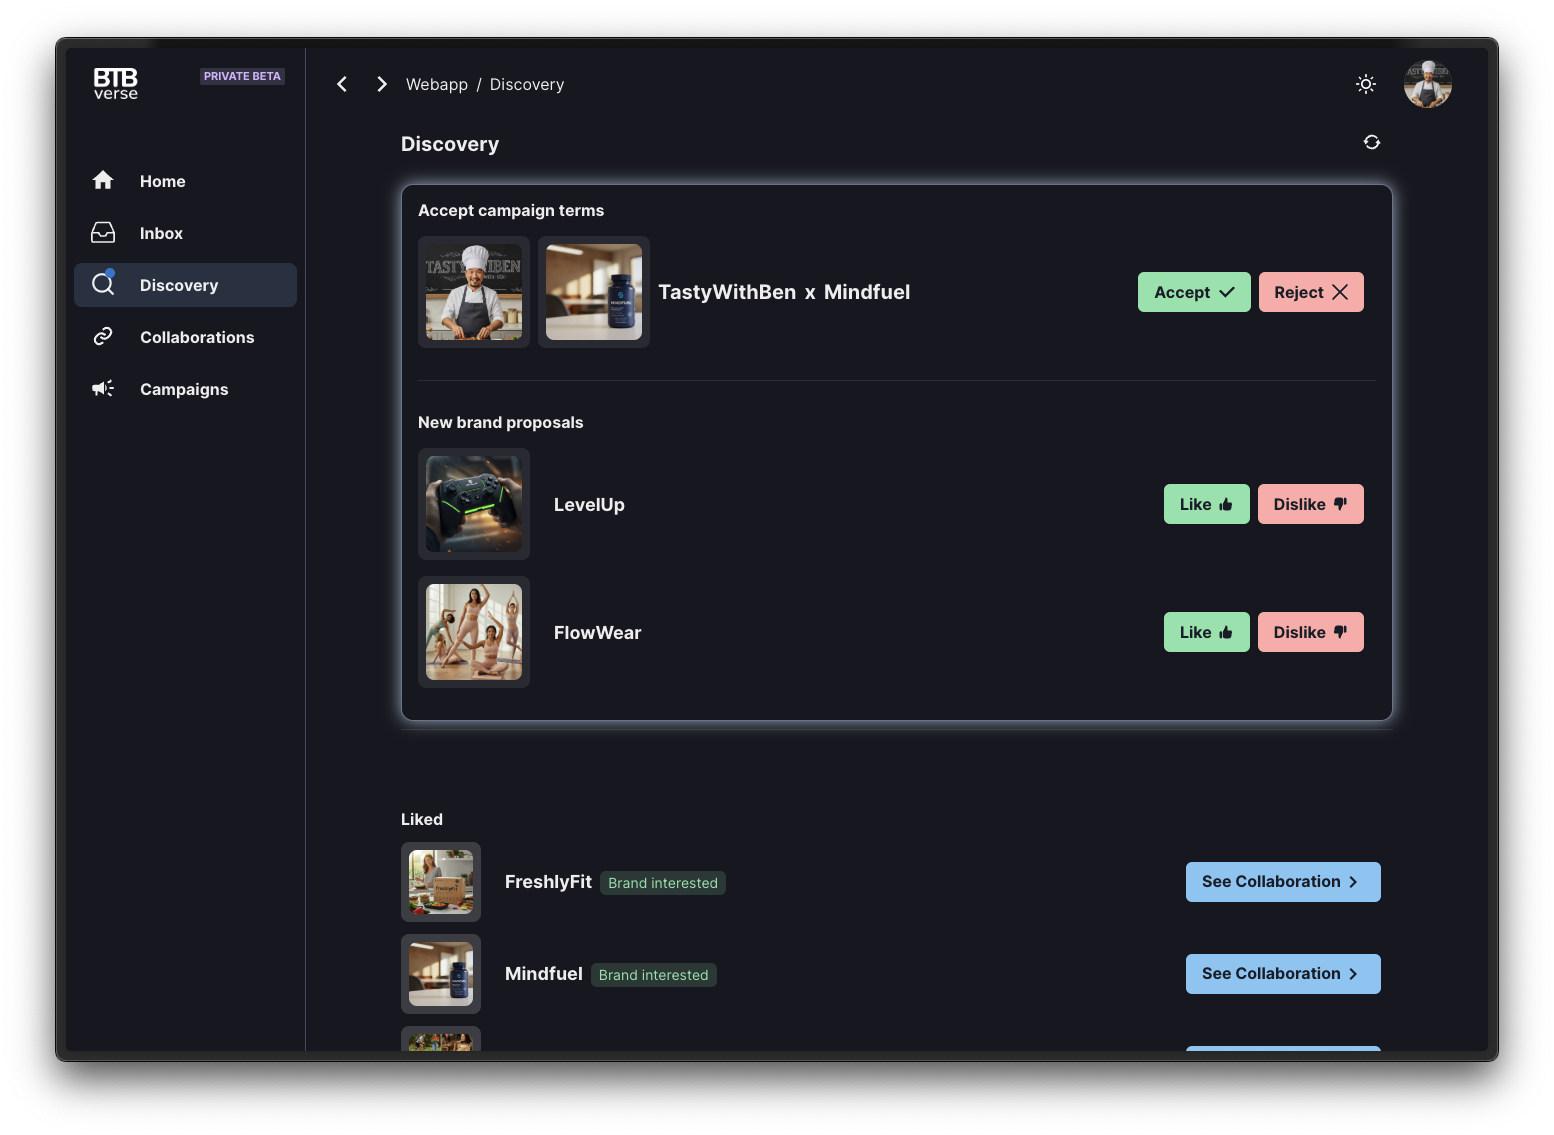Open the profile avatar in the top right
Screen dimensions: 1554x1135
click(1427, 84)
